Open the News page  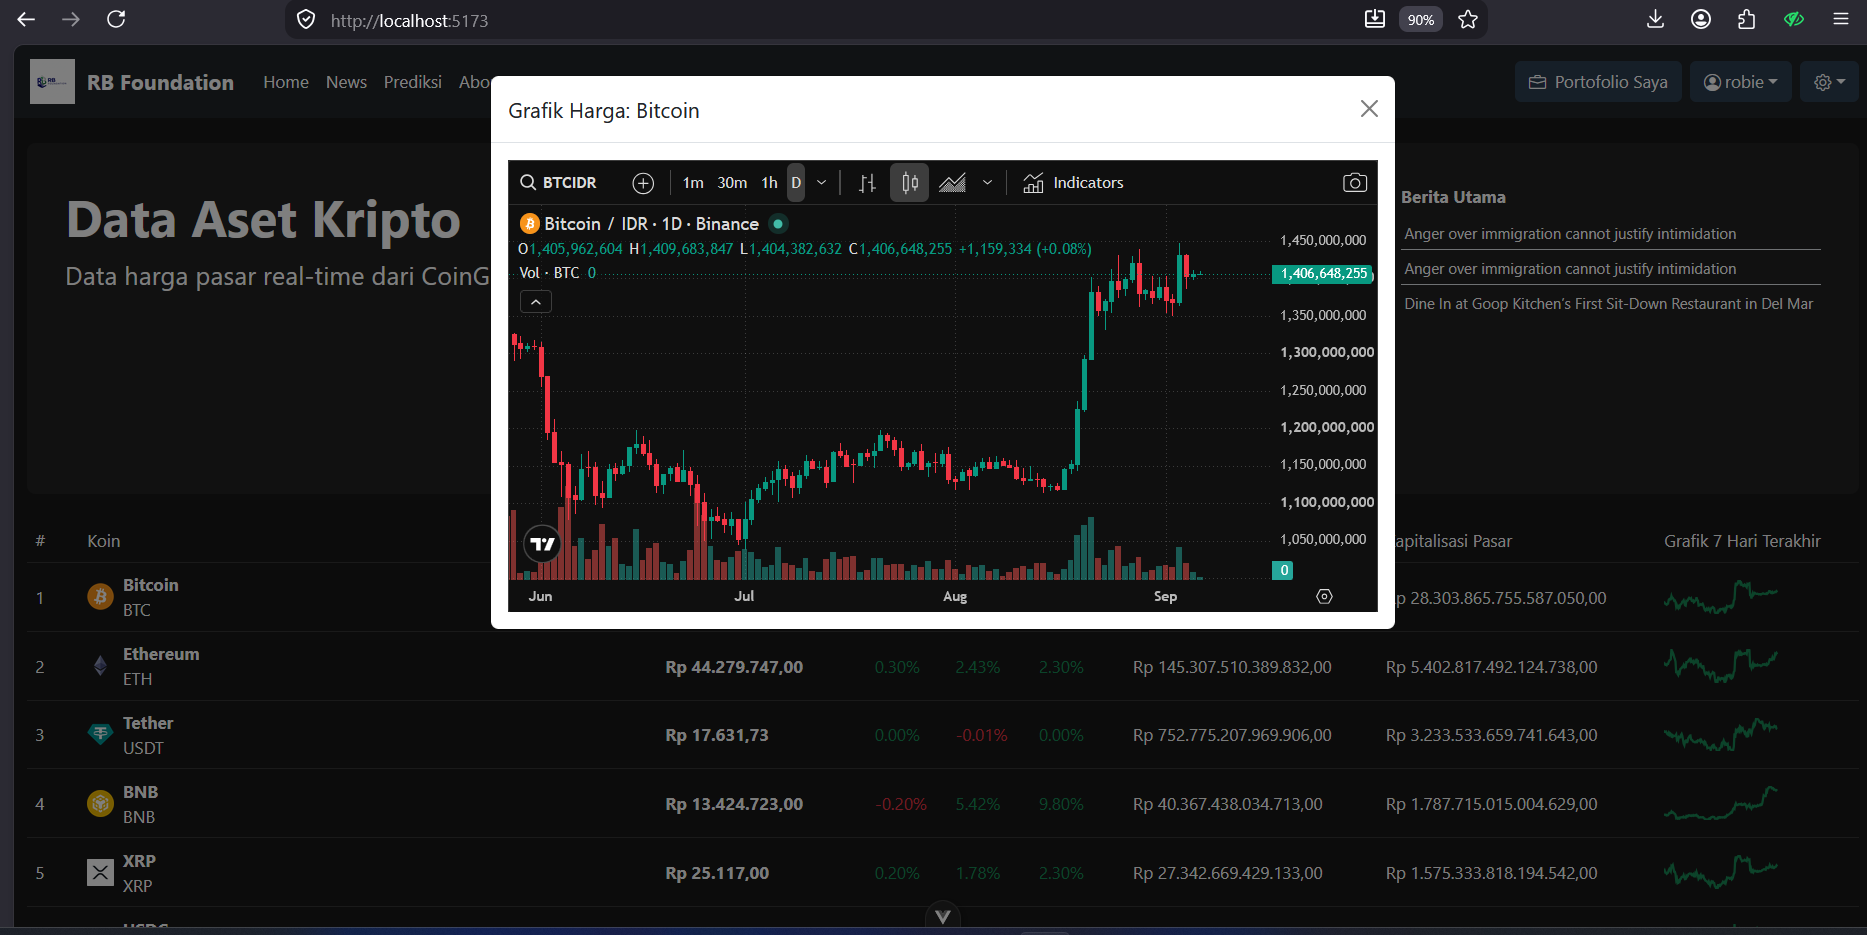click(346, 82)
